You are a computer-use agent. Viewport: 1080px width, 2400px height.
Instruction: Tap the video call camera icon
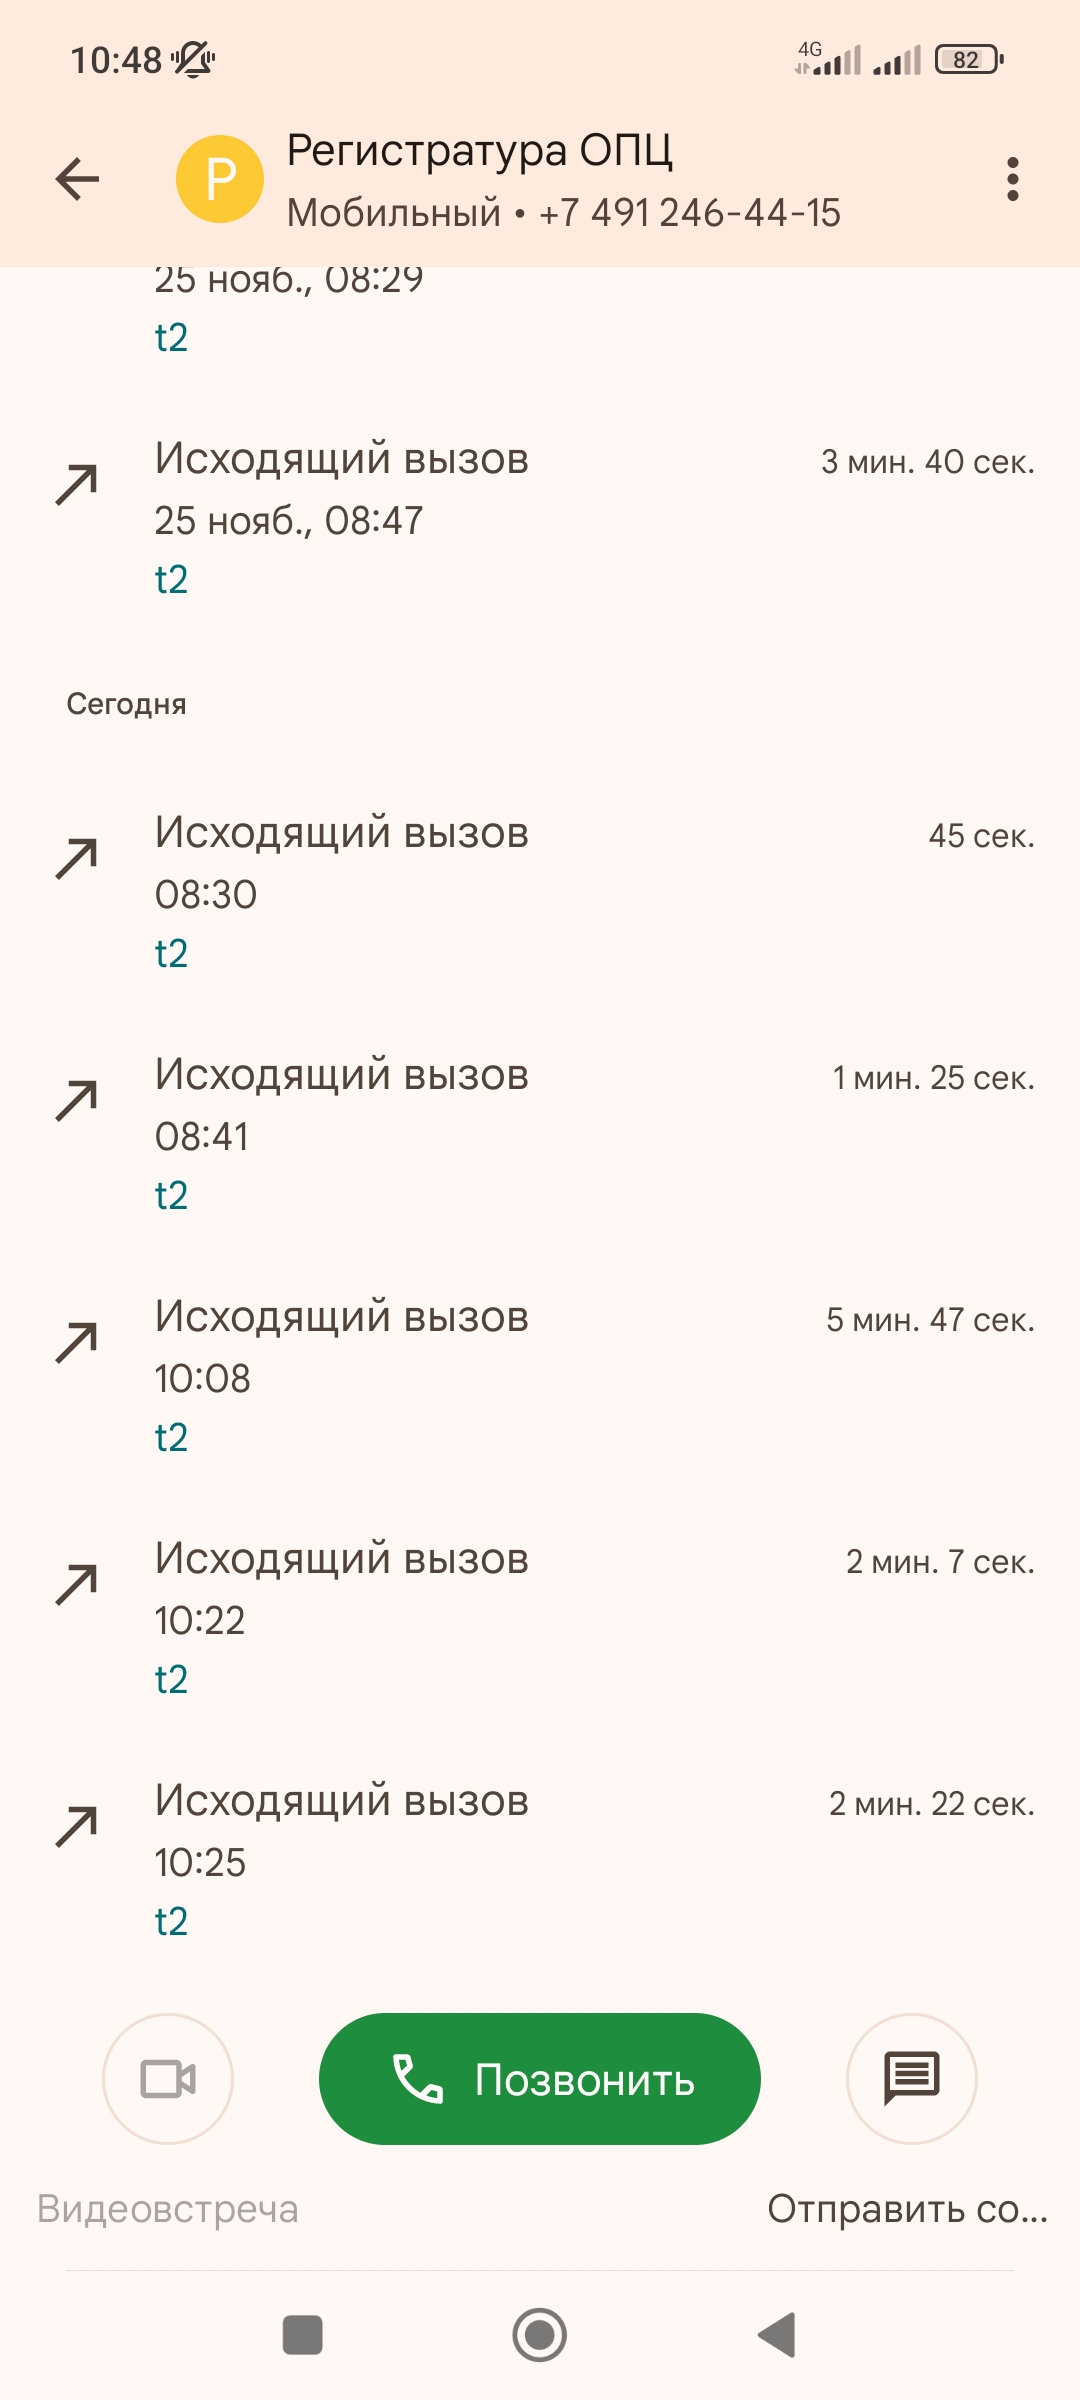168,2079
